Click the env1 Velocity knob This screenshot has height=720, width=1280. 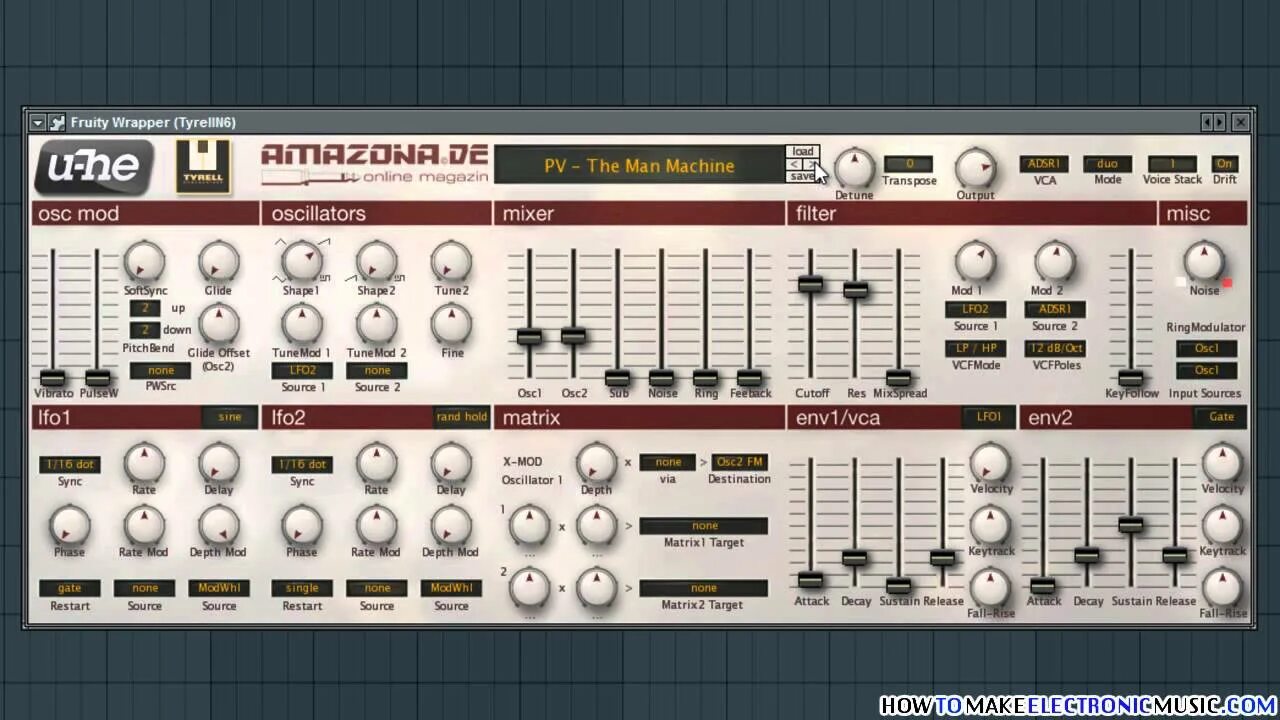pyautogui.click(x=990, y=463)
